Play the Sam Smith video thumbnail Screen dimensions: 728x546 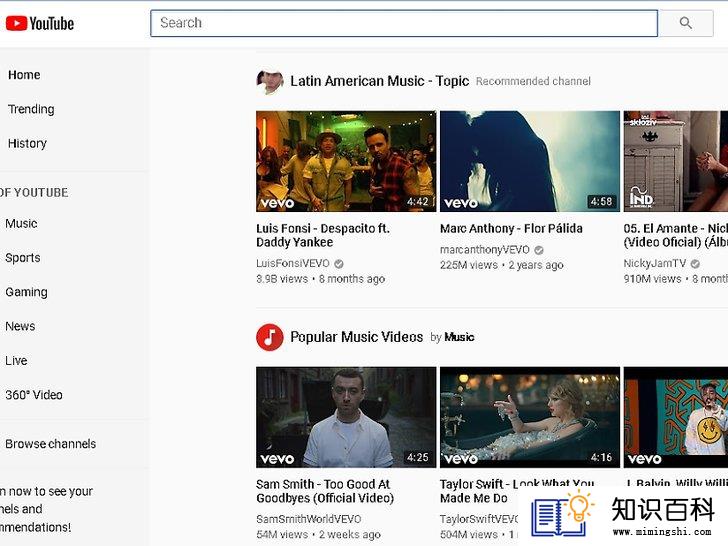click(346, 417)
